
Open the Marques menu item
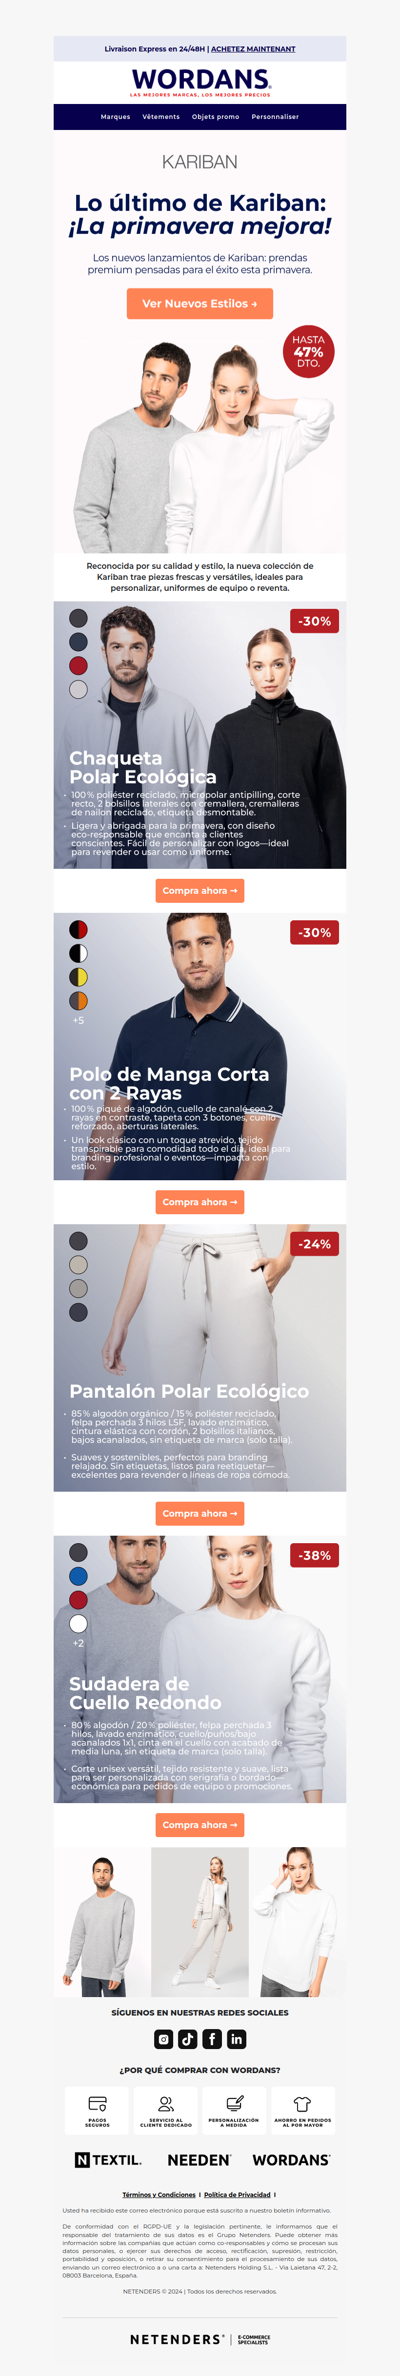[115, 117]
